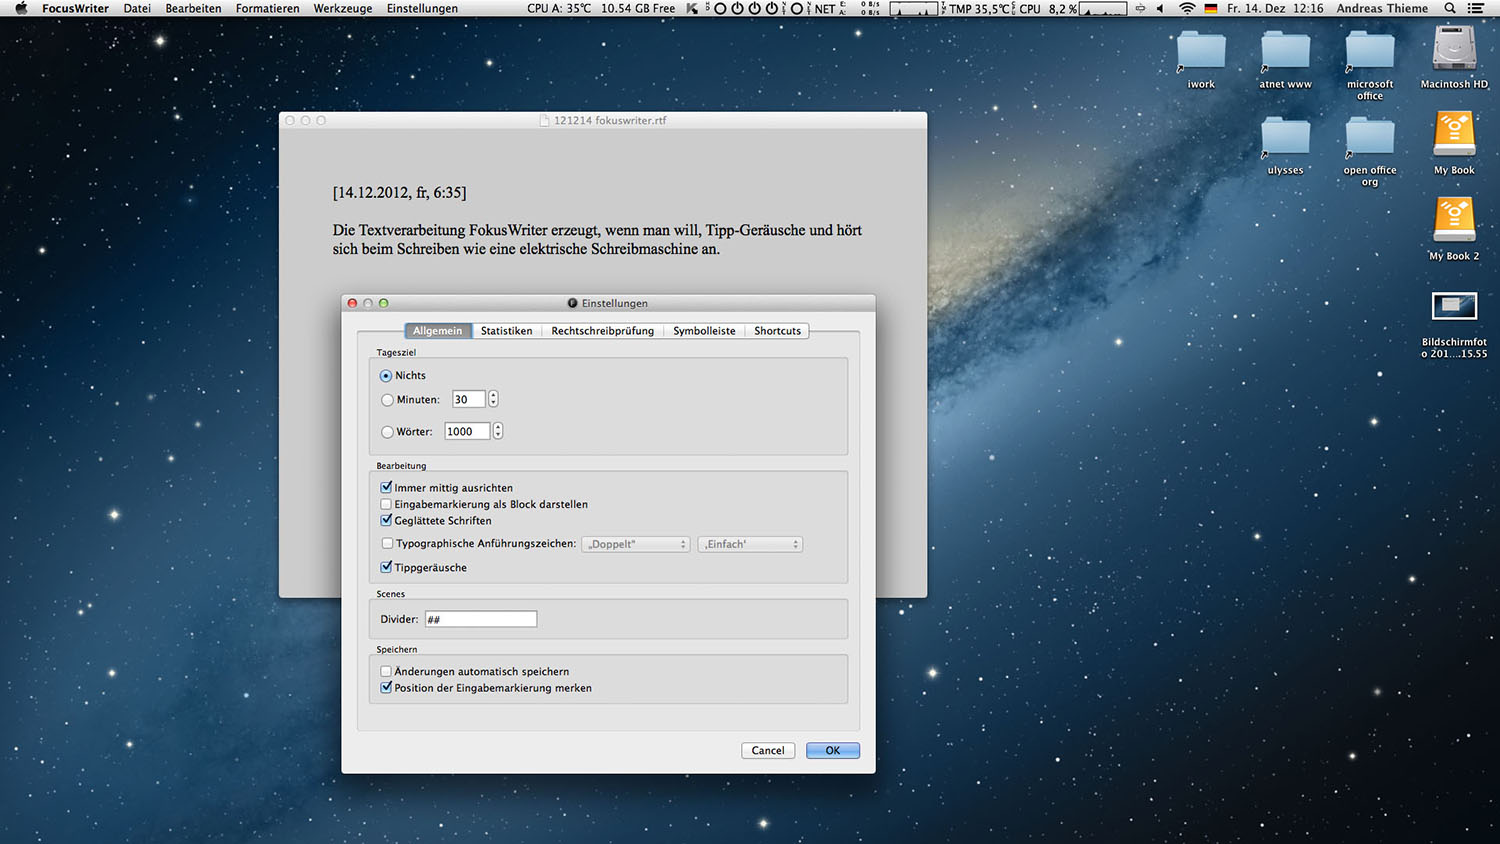Image resolution: width=1500 pixels, height=844 pixels.
Task: Uncheck Immer mittig ausrichten
Action: coord(386,488)
